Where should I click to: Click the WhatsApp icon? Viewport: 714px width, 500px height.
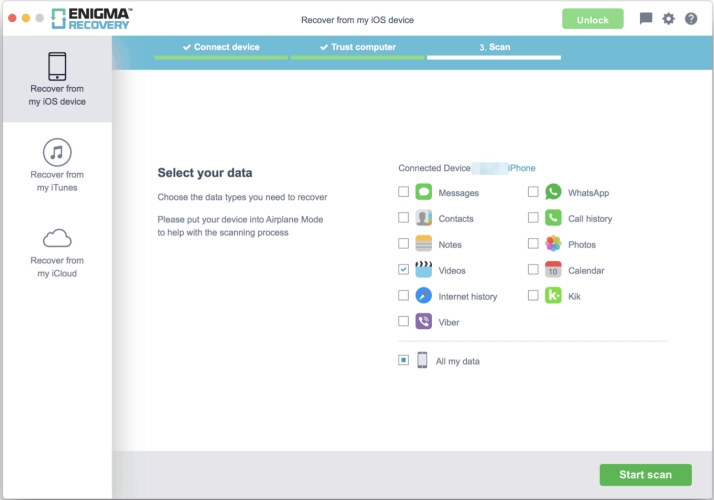pos(553,192)
